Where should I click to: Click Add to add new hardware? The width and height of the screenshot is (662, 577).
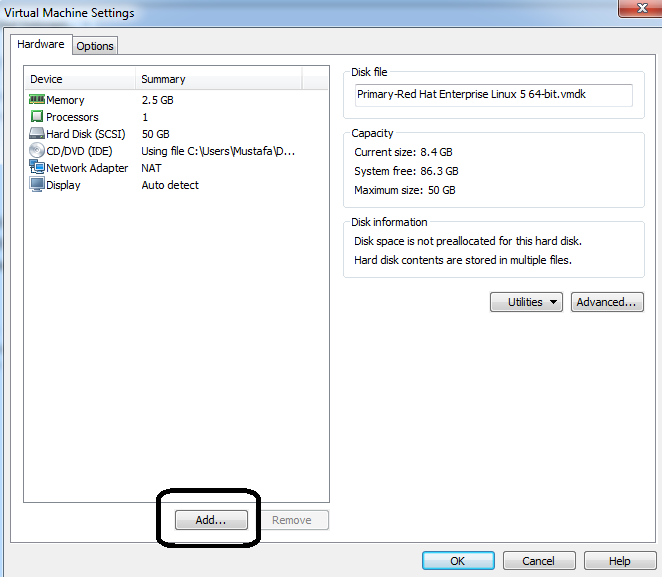point(210,520)
